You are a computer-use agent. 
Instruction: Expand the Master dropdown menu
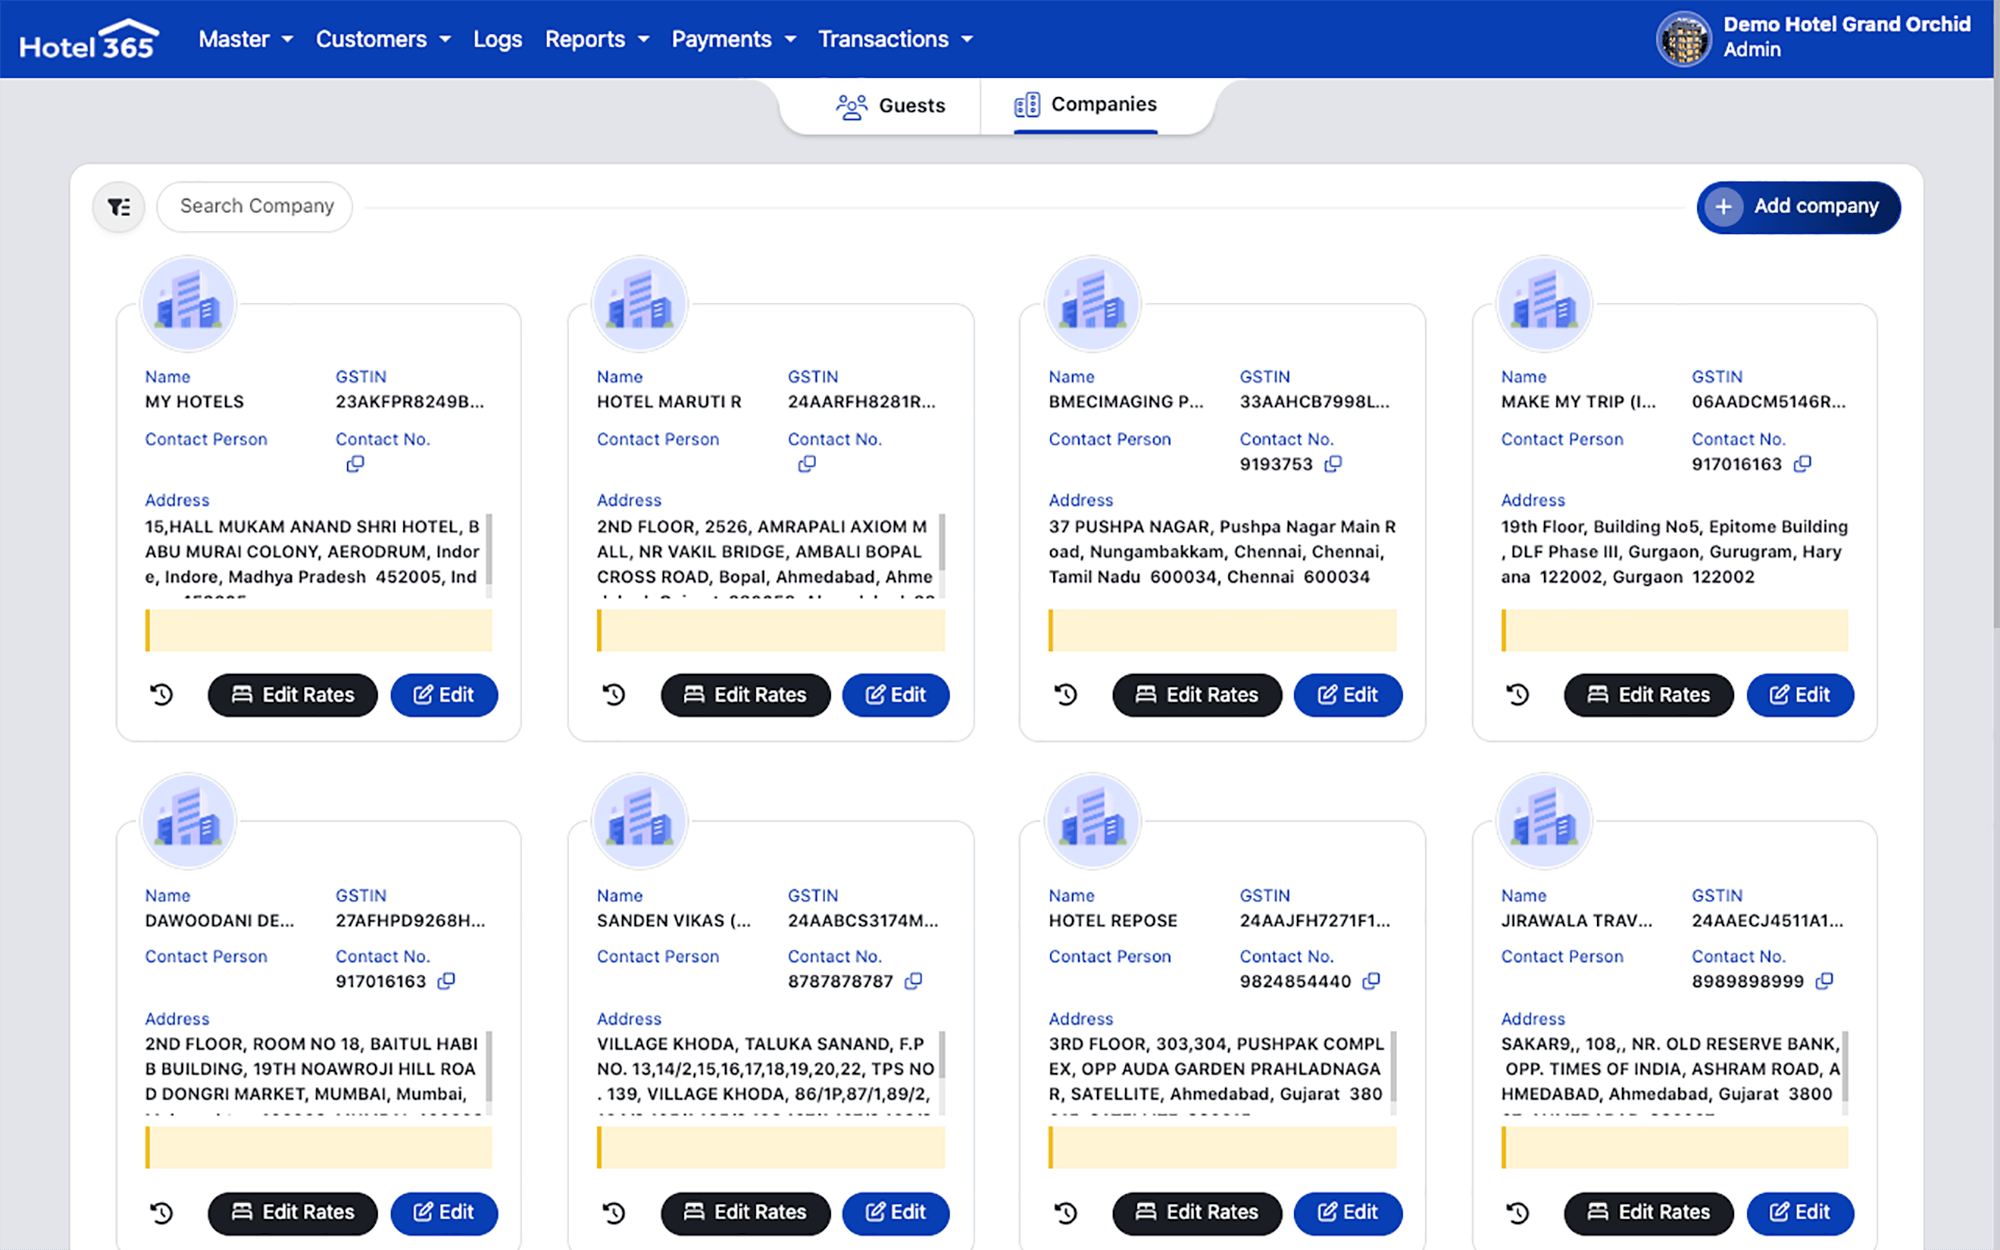(245, 39)
